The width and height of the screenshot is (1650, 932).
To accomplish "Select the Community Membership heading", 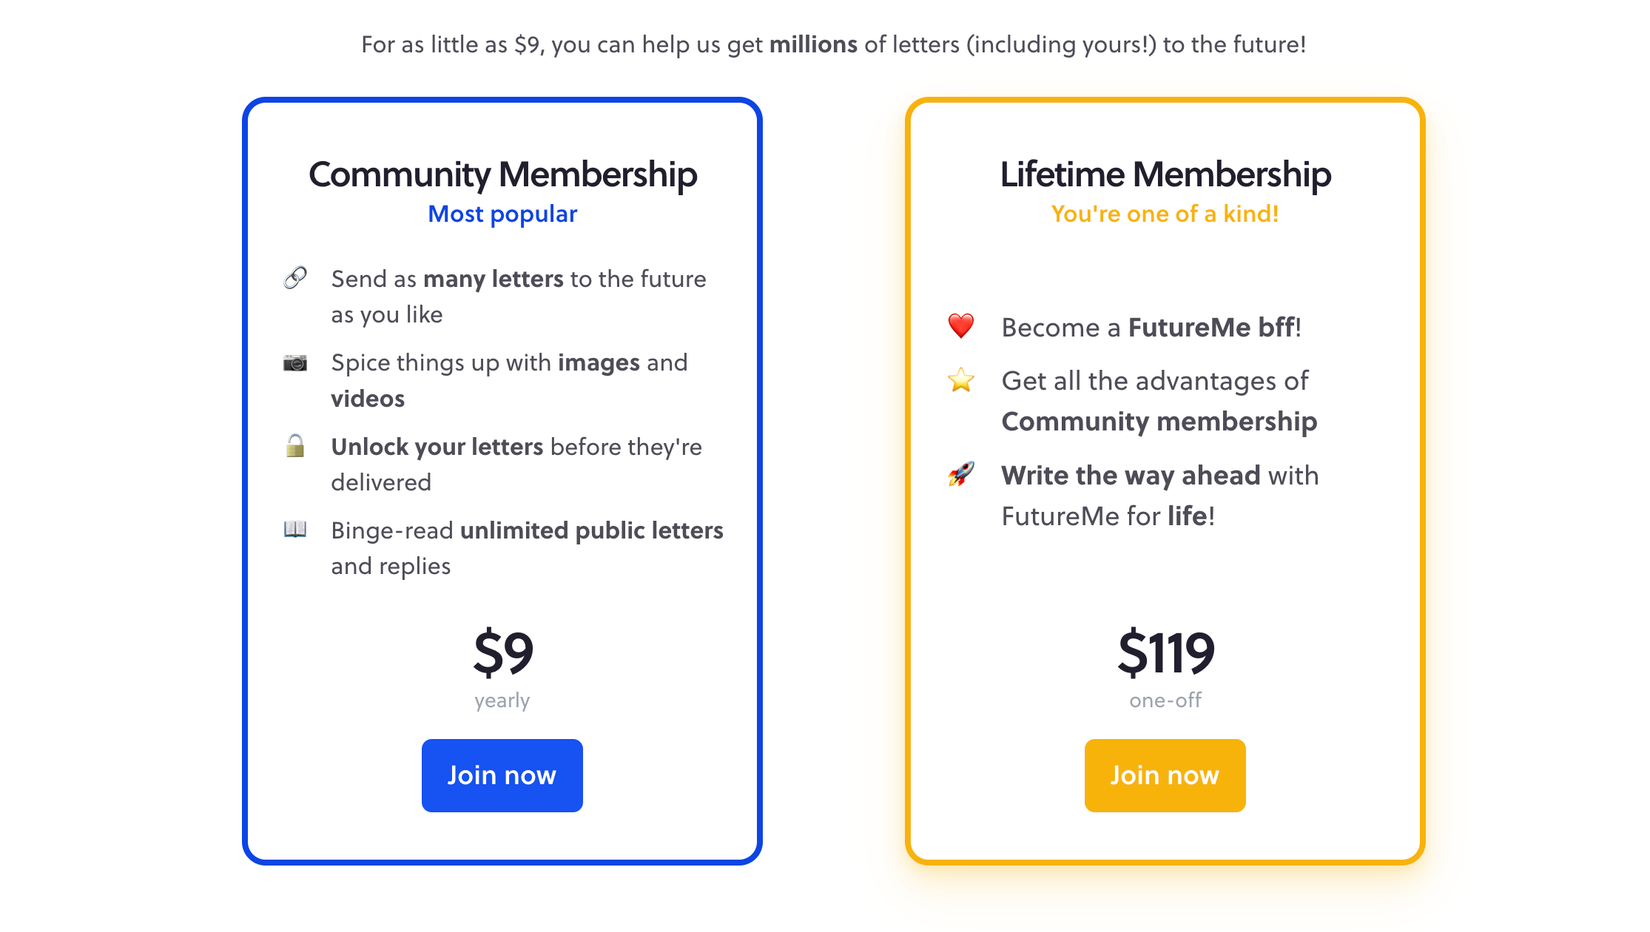I will pos(502,174).
